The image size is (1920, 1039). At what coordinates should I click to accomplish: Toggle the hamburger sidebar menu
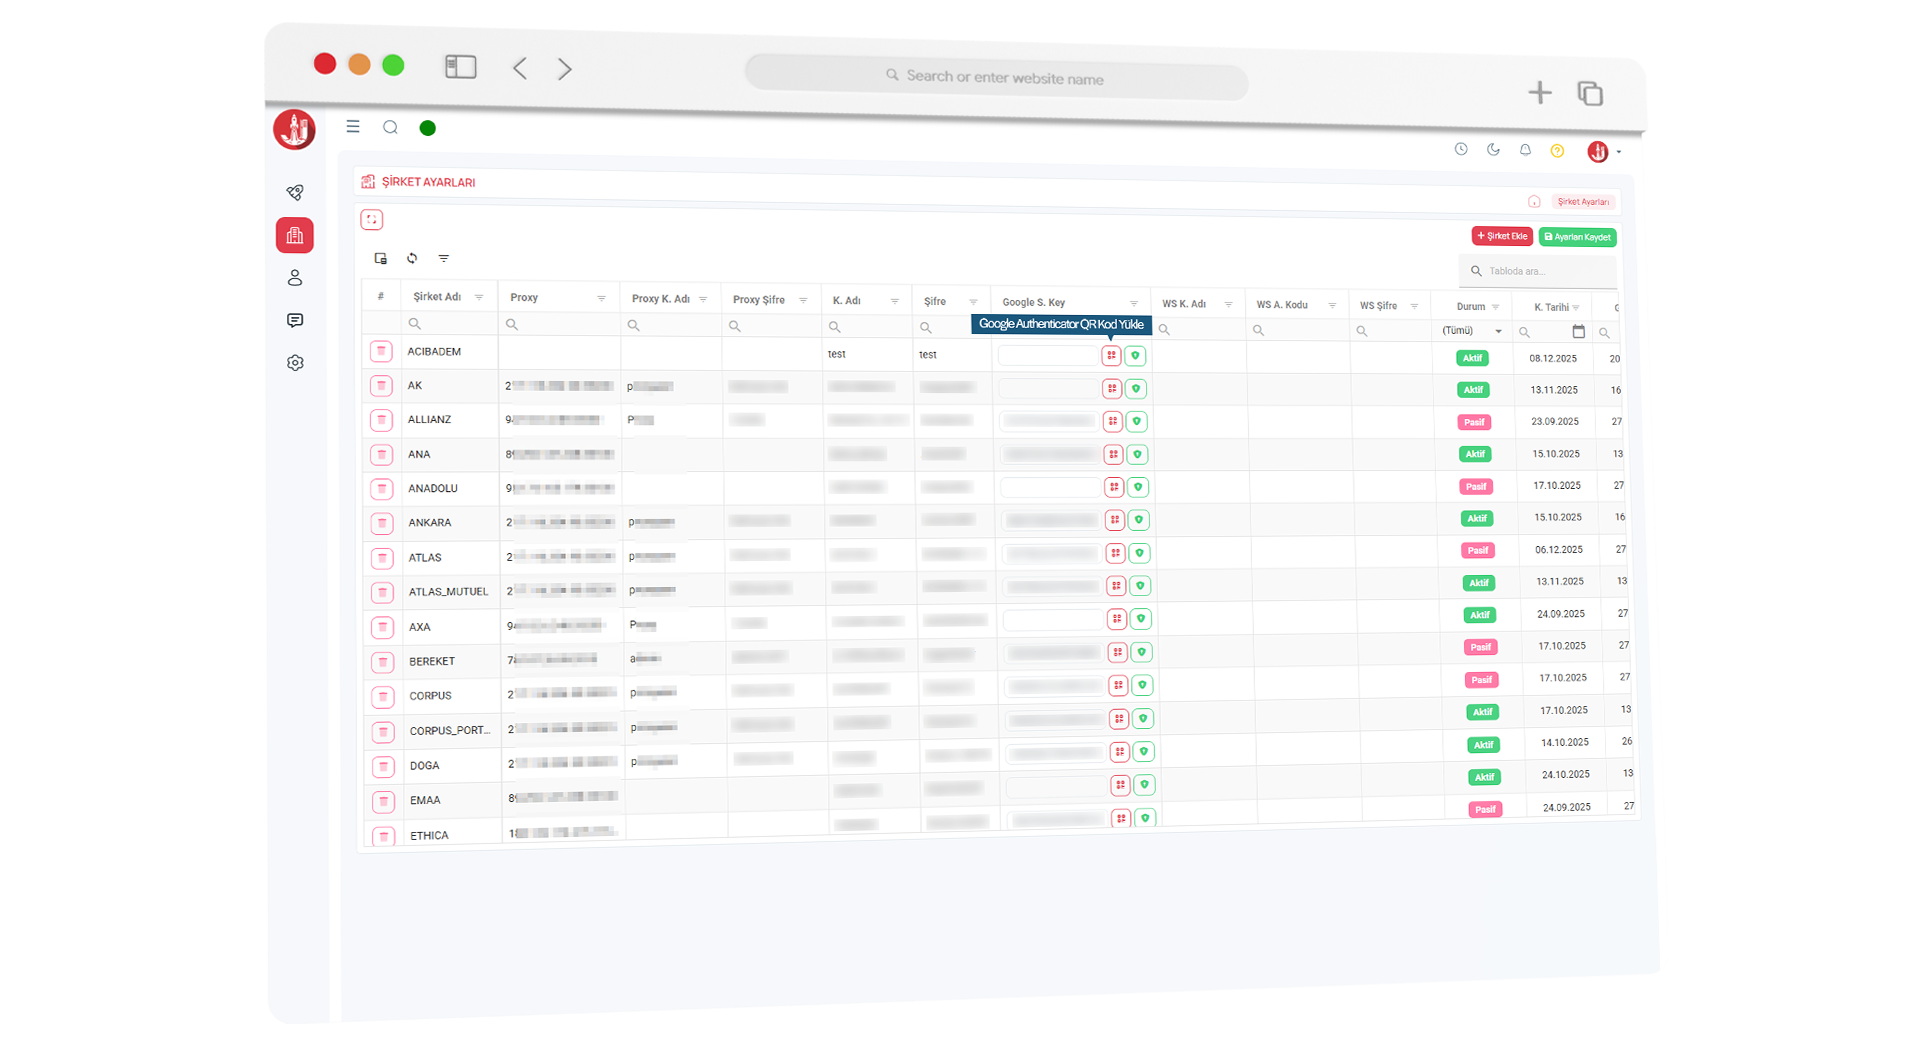click(353, 127)
